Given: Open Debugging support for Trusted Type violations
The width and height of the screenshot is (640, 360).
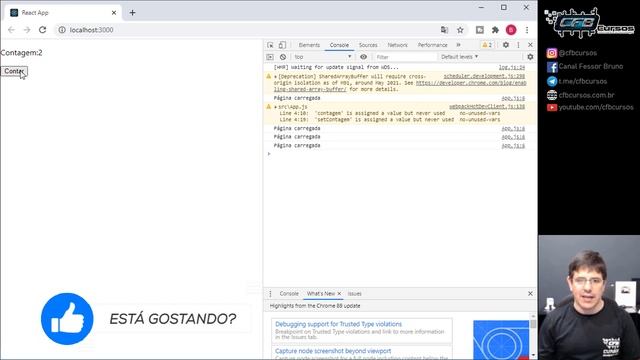Looking at the screenshot, I should 338,324.
